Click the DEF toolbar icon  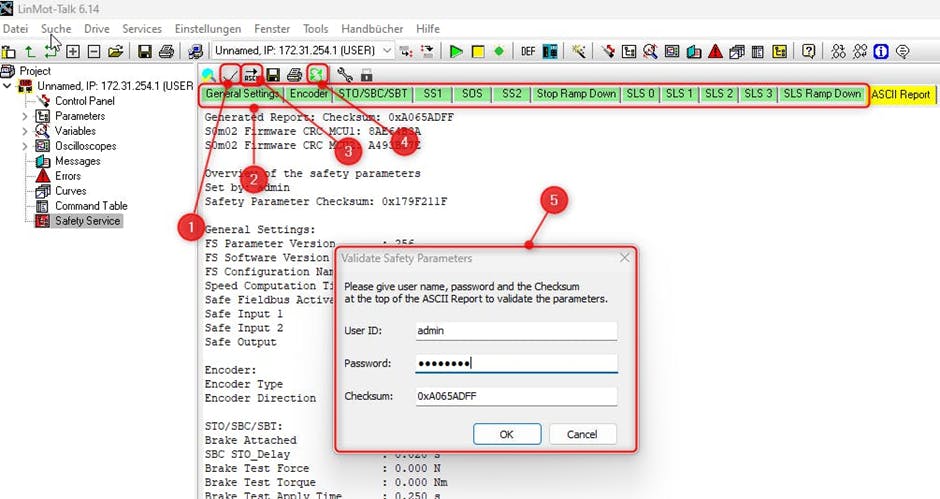(527, 51)
